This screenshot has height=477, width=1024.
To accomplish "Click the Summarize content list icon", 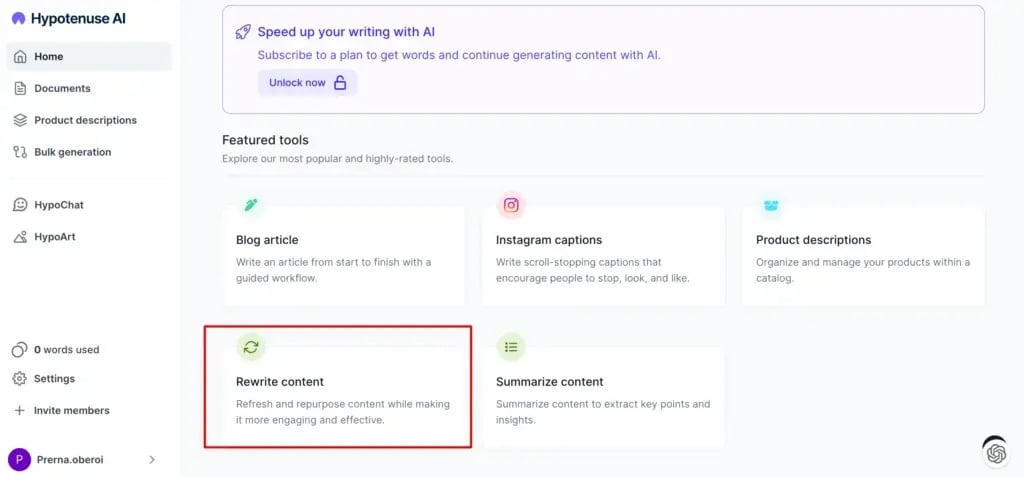I will tap(511, 347).
